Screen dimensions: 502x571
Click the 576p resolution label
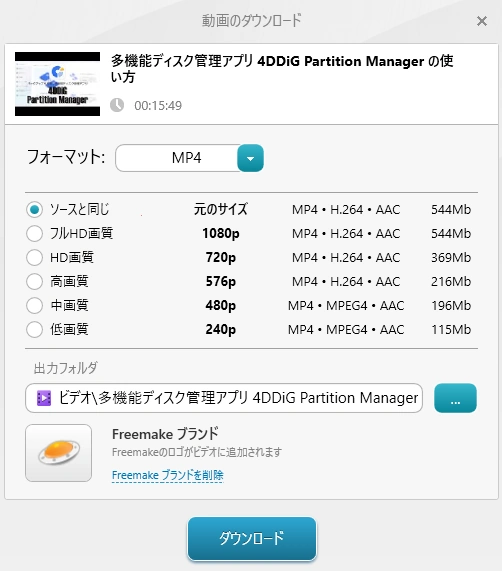[x=221, y=281]
